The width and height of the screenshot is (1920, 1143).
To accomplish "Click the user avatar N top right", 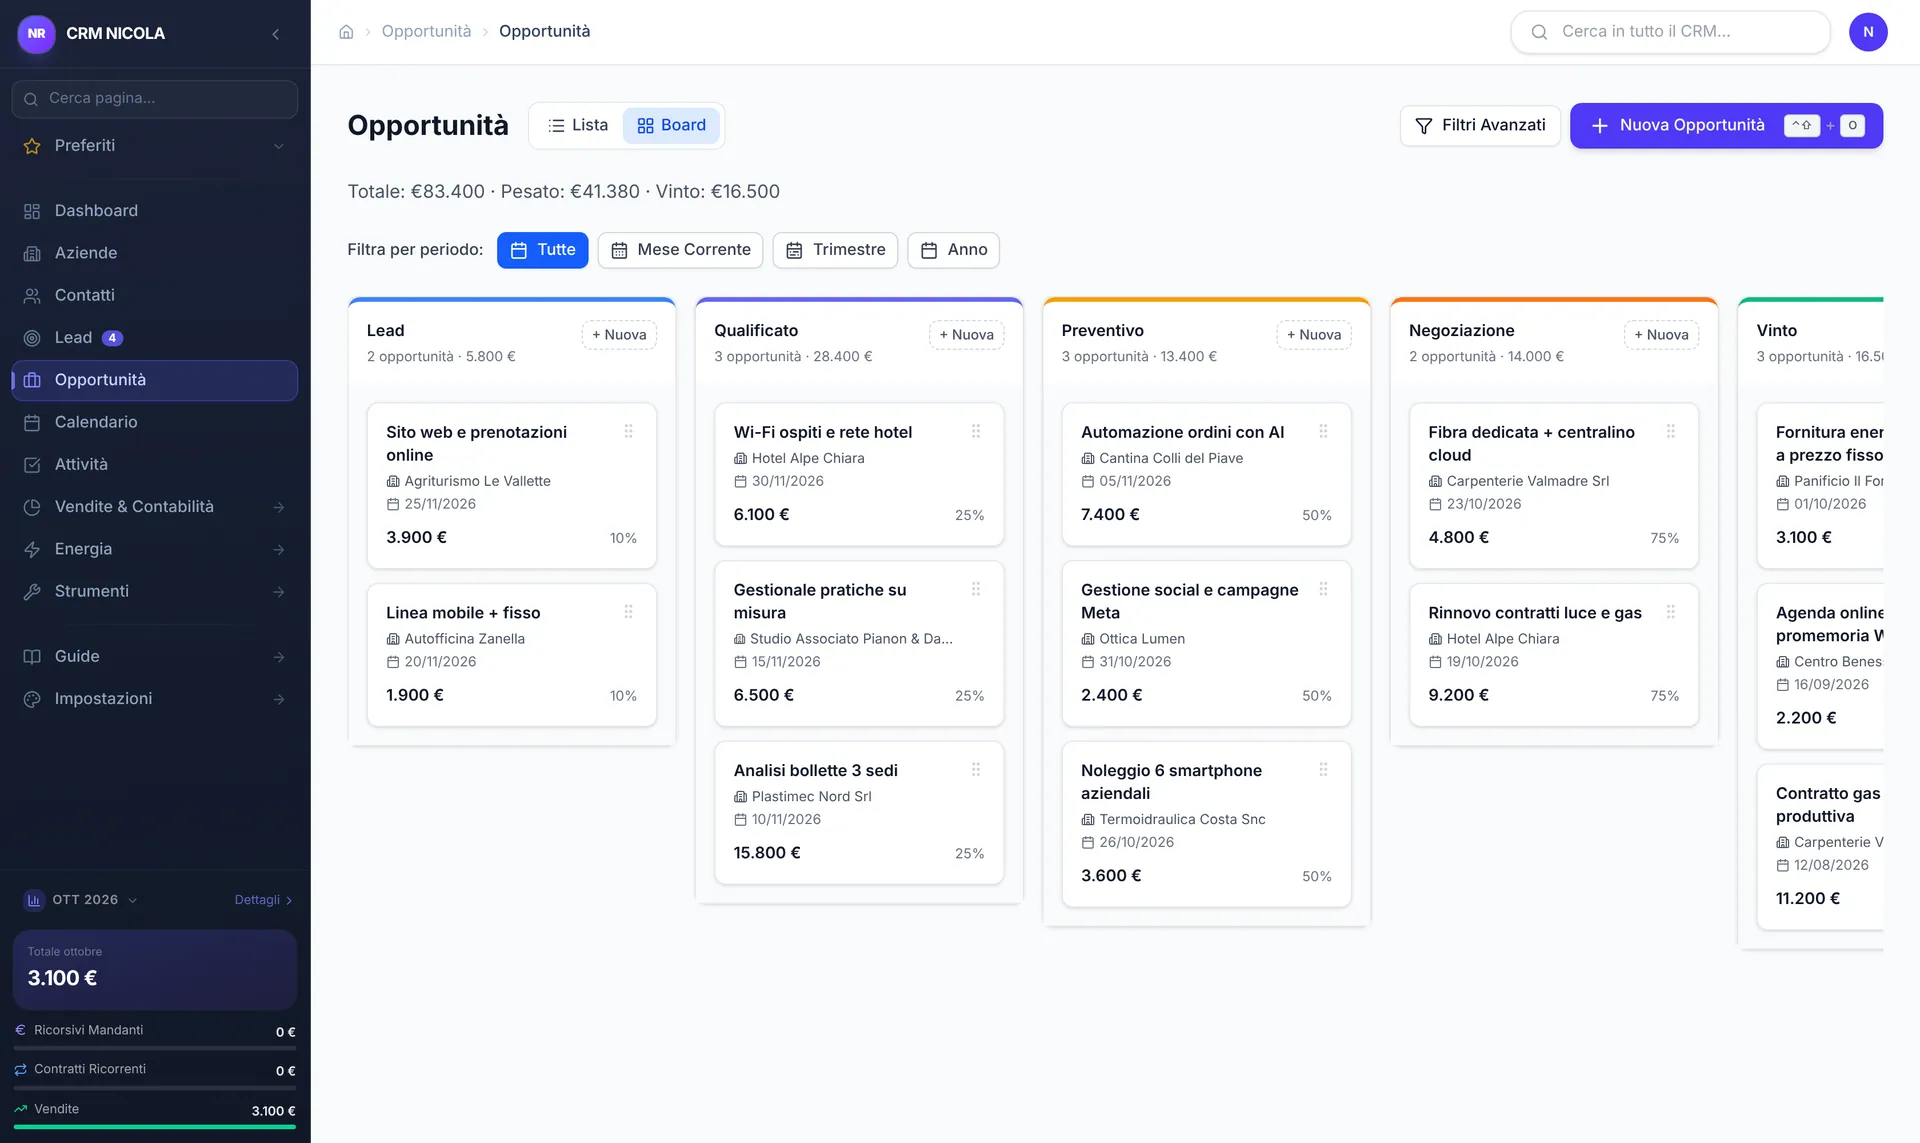I will point(1868,32).
